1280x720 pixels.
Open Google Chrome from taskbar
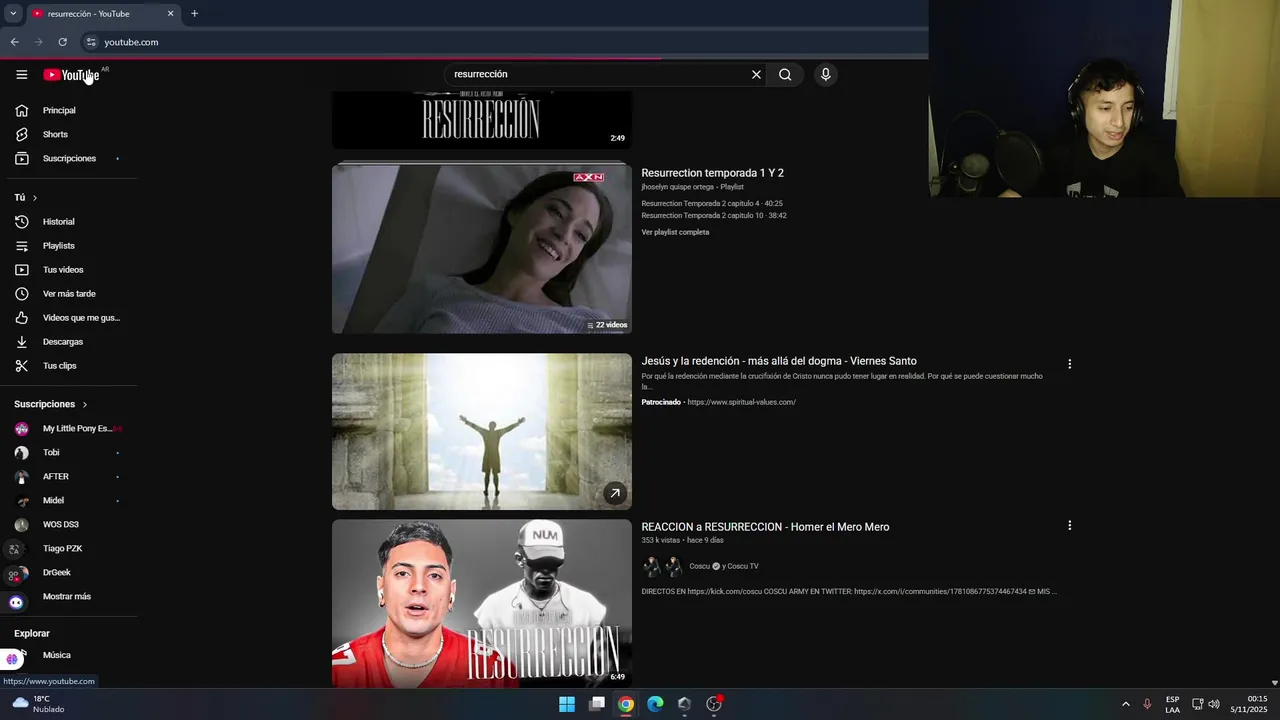[x=626, y=704]
